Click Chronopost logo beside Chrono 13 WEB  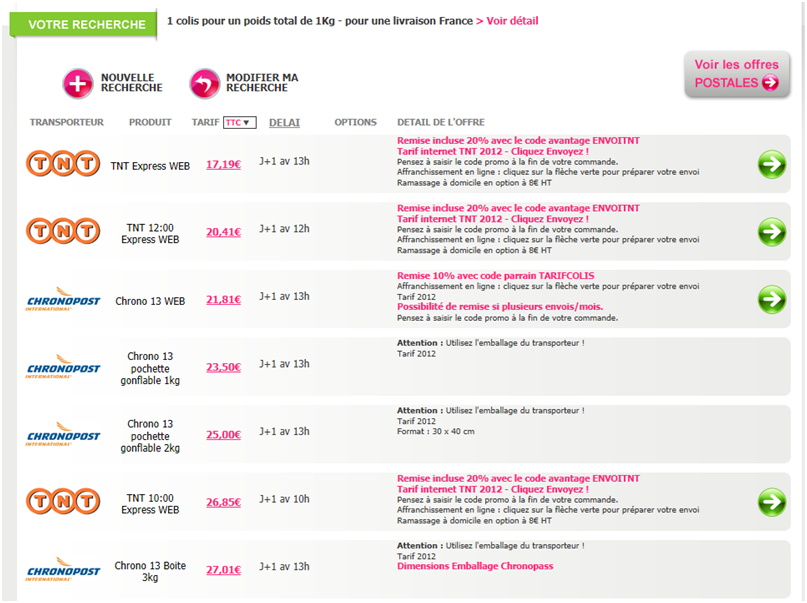click(x=63, y=299)
